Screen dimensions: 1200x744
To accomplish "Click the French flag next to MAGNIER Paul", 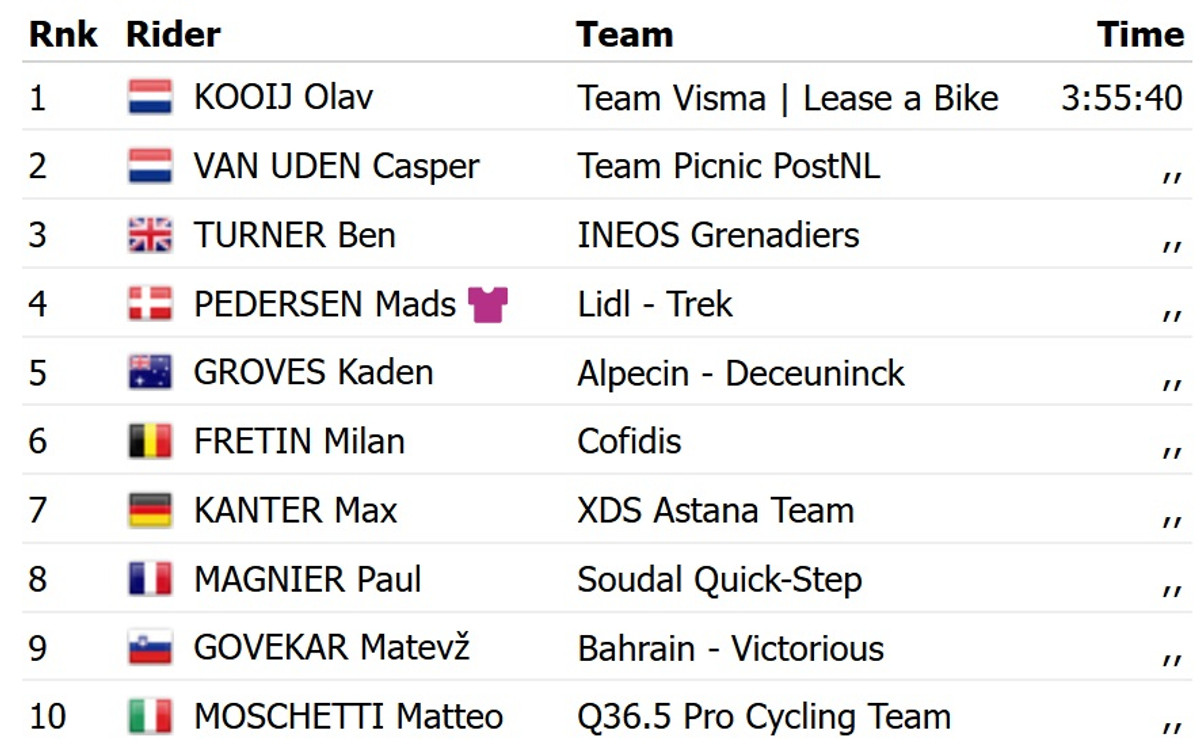I will point(150,579).
